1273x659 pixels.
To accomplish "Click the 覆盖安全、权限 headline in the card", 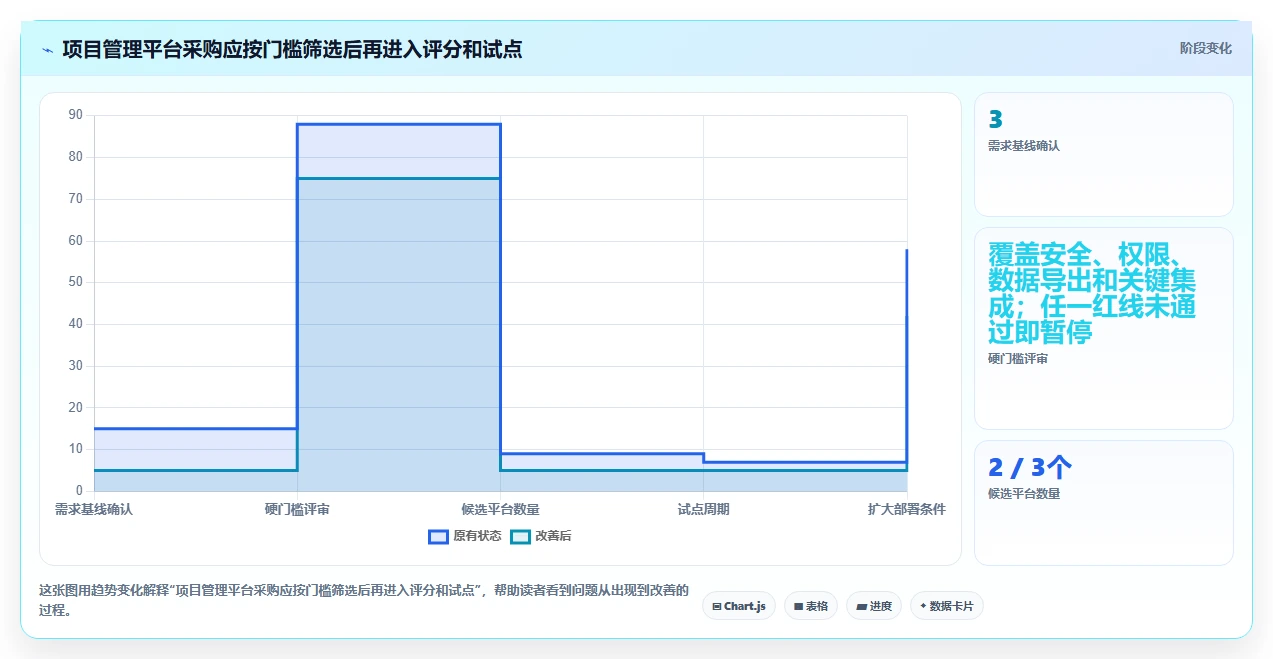I will (1092, 293).
